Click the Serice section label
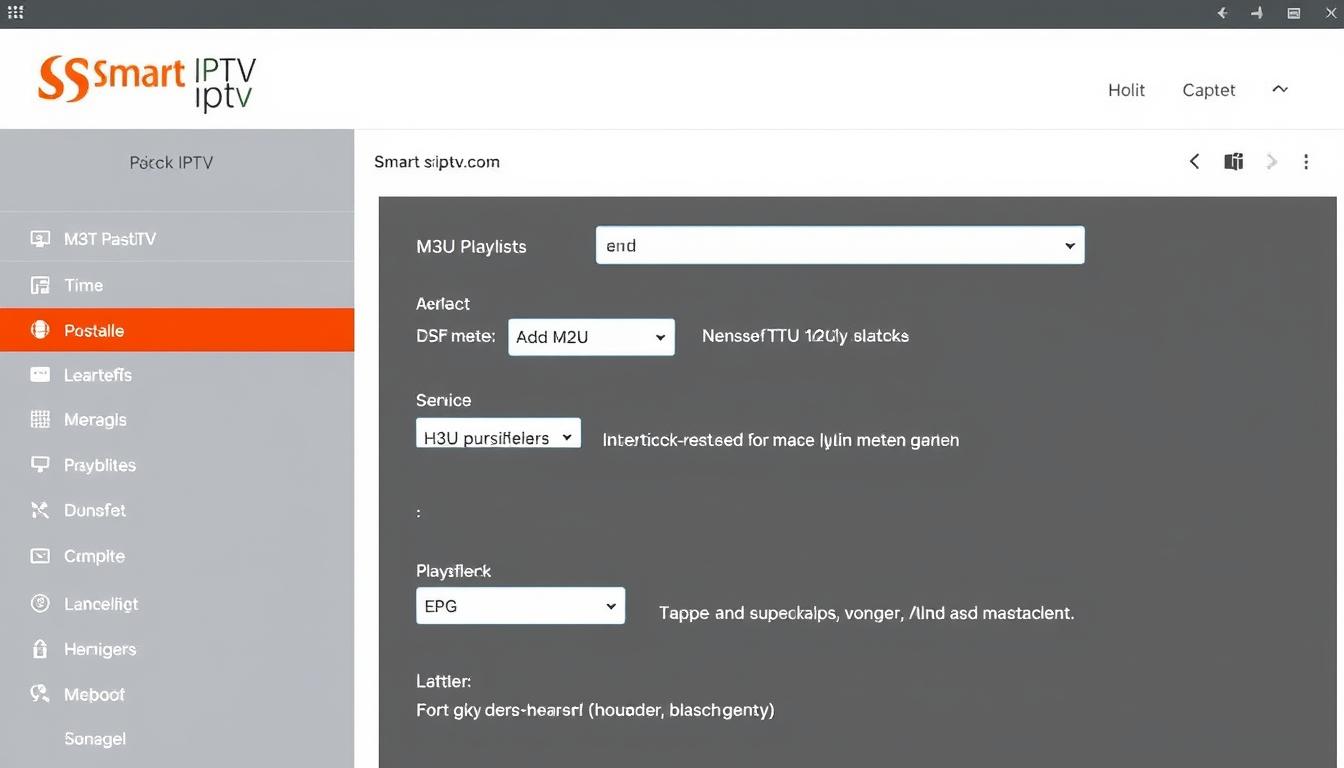This screenshot has width=1344, height=768. point(443,400)
